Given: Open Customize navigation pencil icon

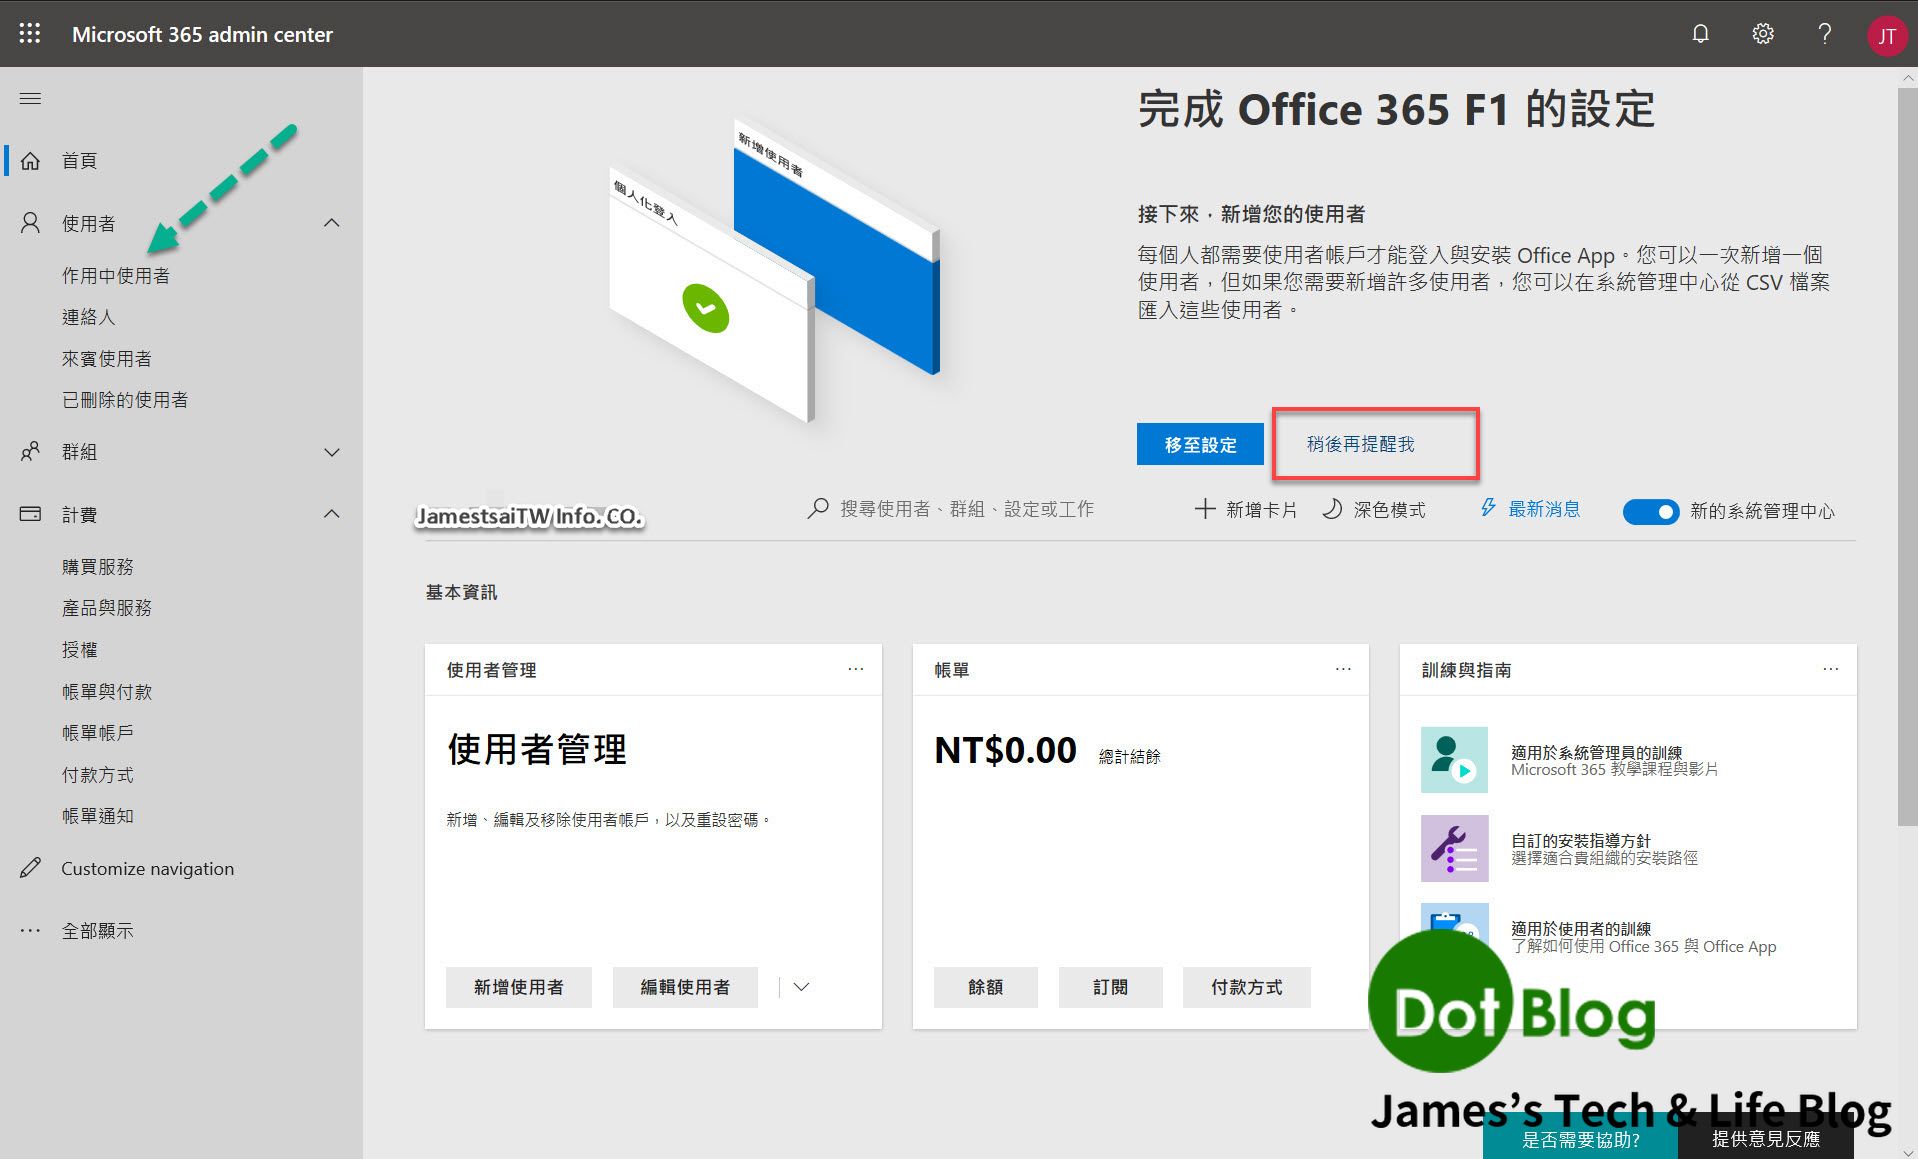Looking at the screenshot, I should [x=30, y=867].
